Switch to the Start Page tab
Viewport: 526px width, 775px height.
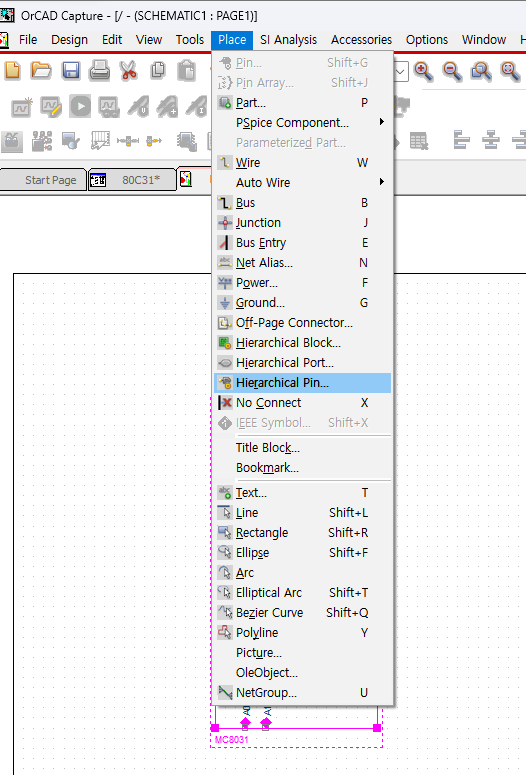(x=44, y=180)
